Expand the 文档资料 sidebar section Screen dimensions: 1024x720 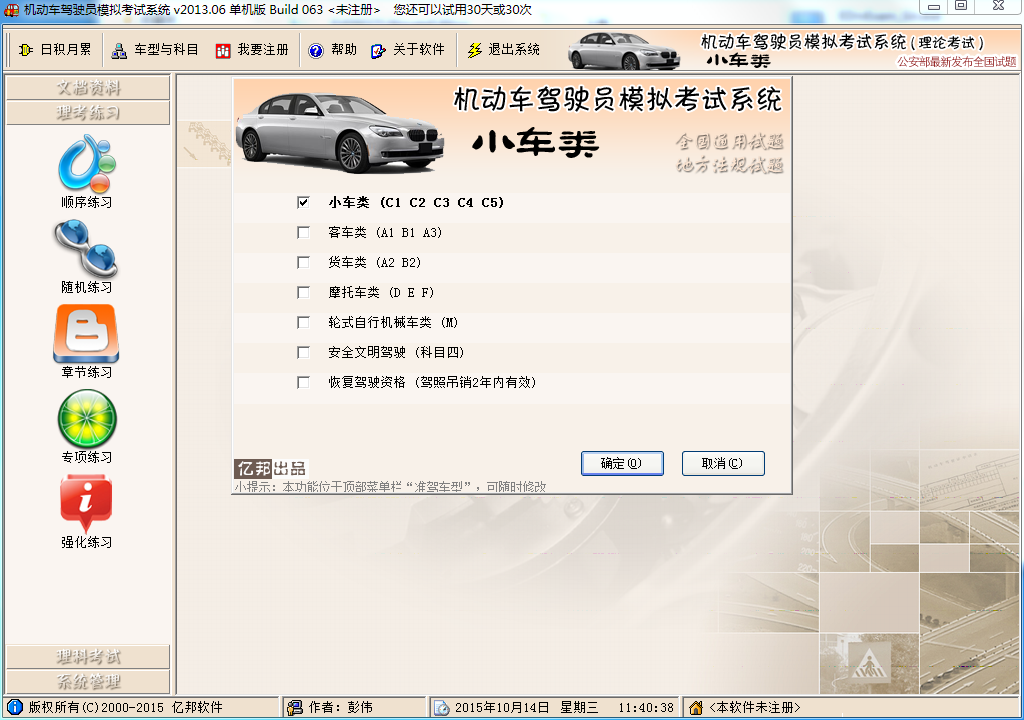[88, 88]
